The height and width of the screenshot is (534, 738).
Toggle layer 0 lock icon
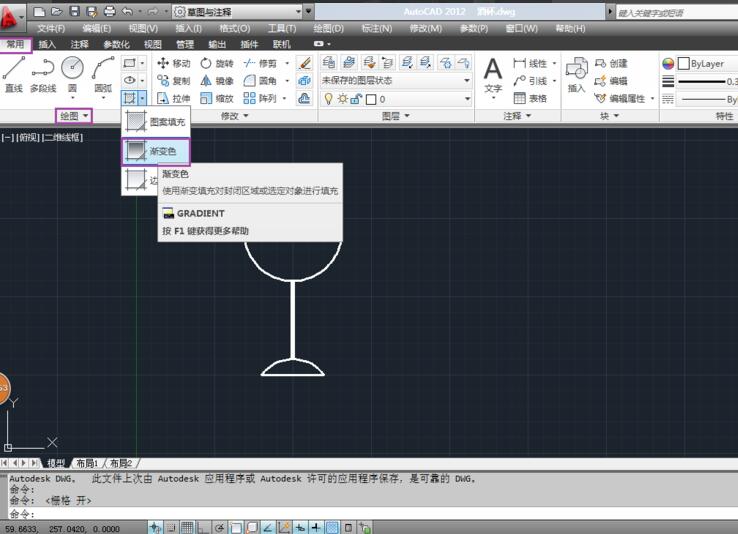pyautogui.click(x=356, y=99)
